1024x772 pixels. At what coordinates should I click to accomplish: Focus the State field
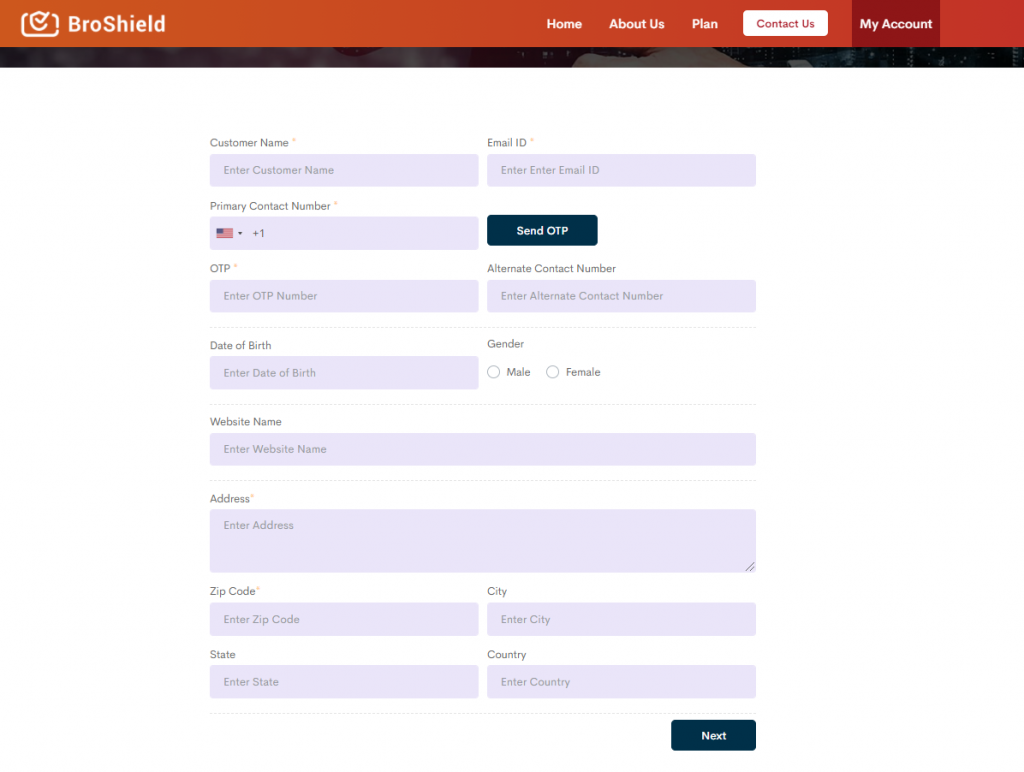(x=344, y=682)
